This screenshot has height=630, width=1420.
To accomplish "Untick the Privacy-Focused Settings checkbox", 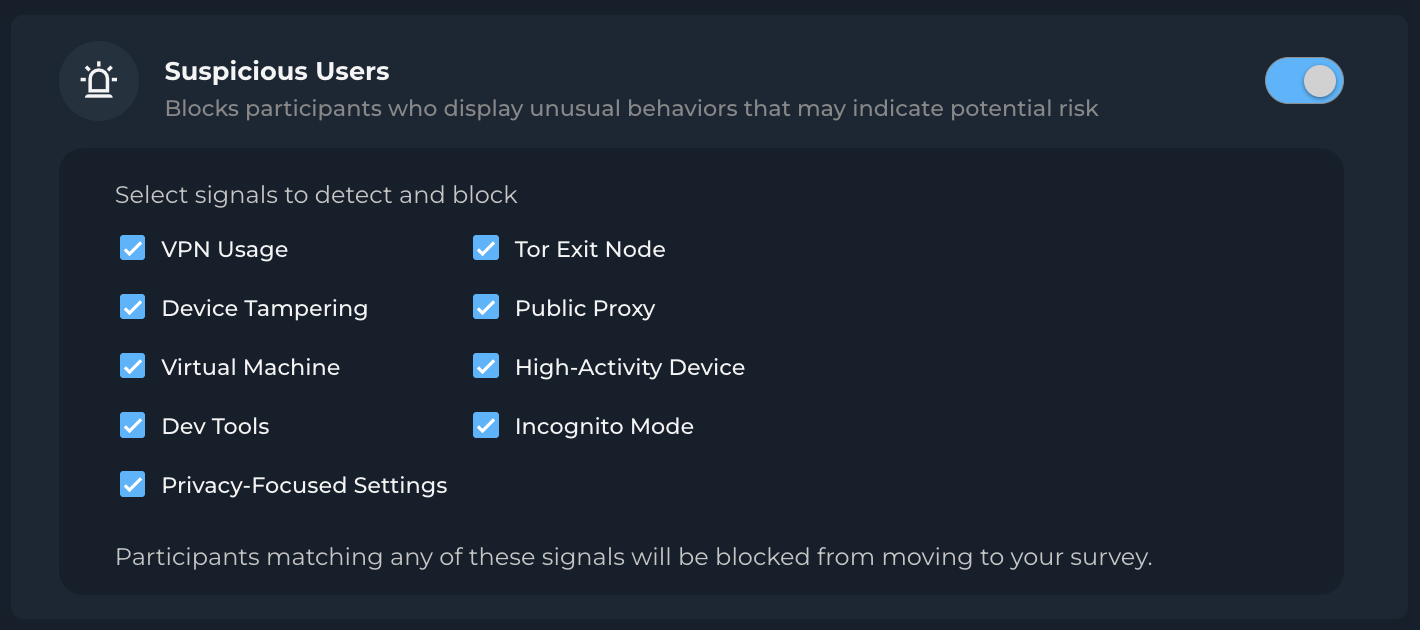I will [x=133, y=484].
